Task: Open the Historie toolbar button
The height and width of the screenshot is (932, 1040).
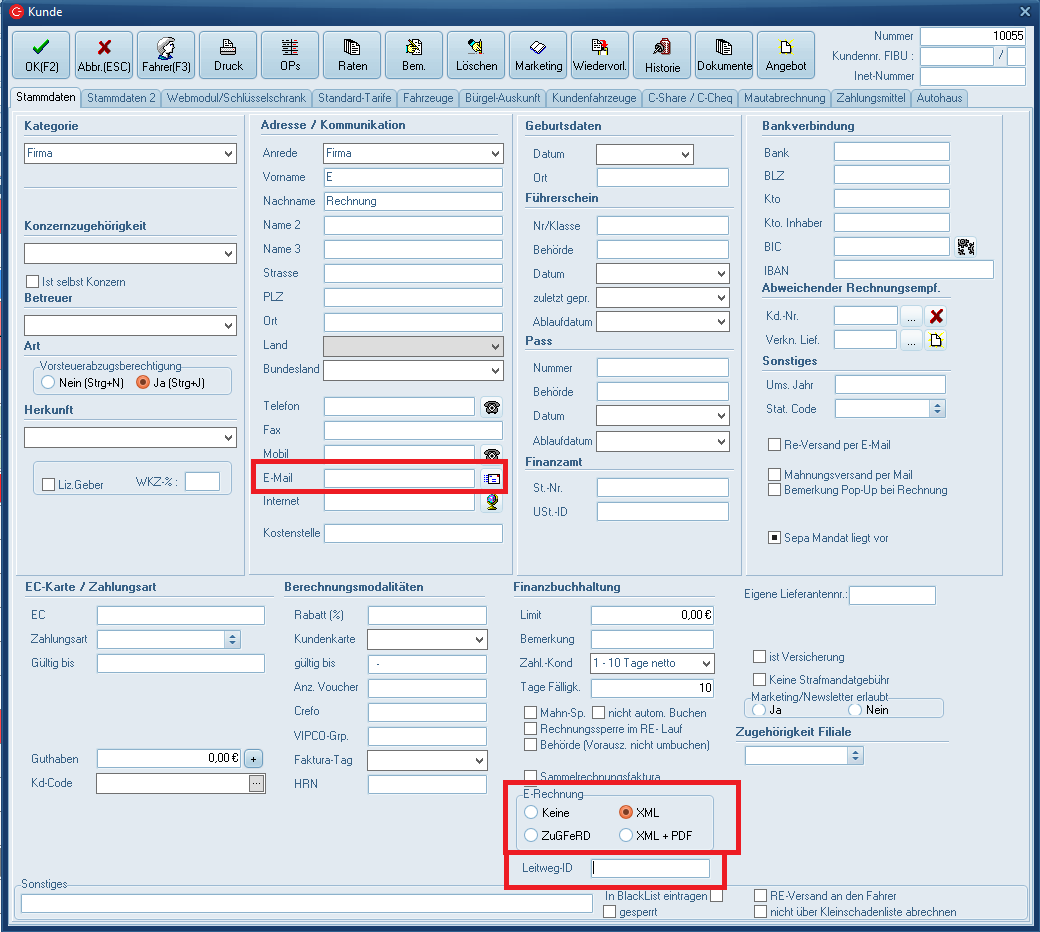Action: click(x=662, y=55)
